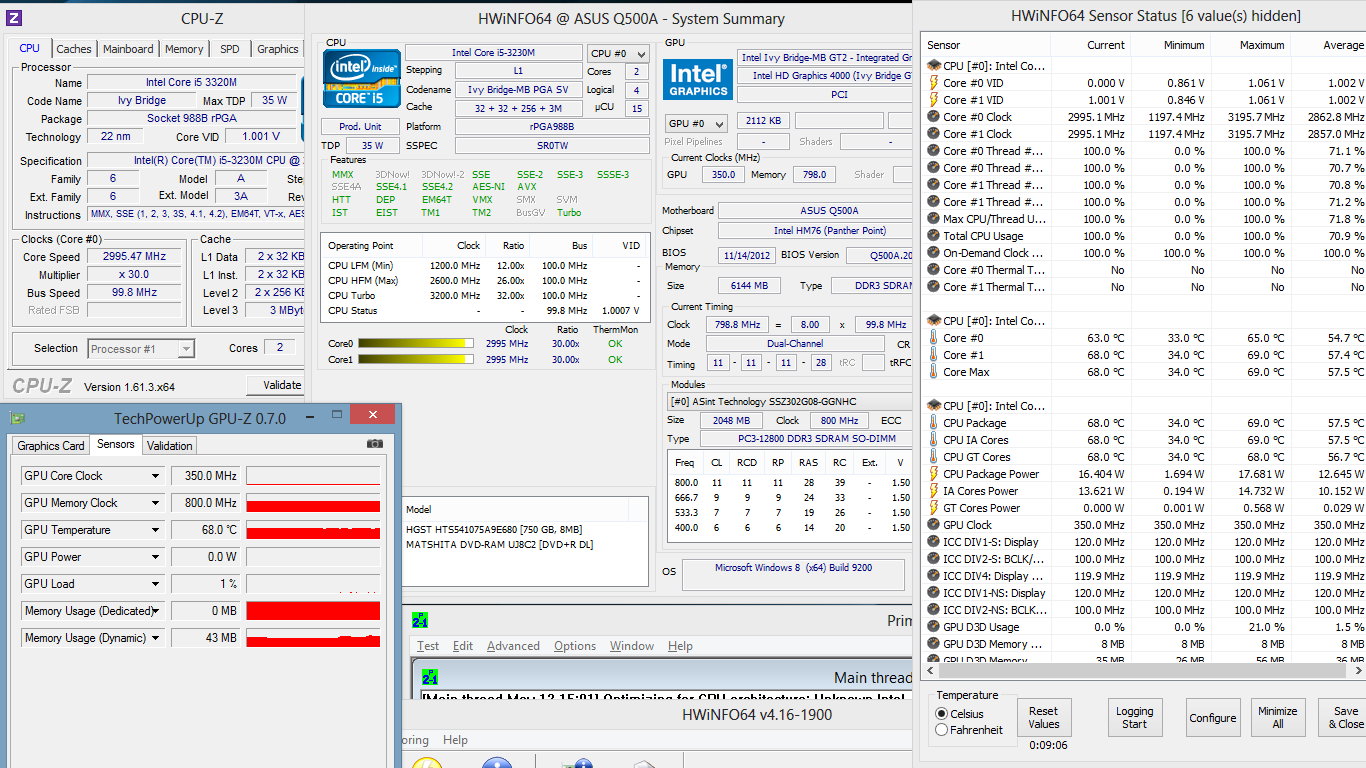Switch to the Caches tab in CPU-Z
The image size is (1366, 768).
pyautogui.click(x=74, y=49)
